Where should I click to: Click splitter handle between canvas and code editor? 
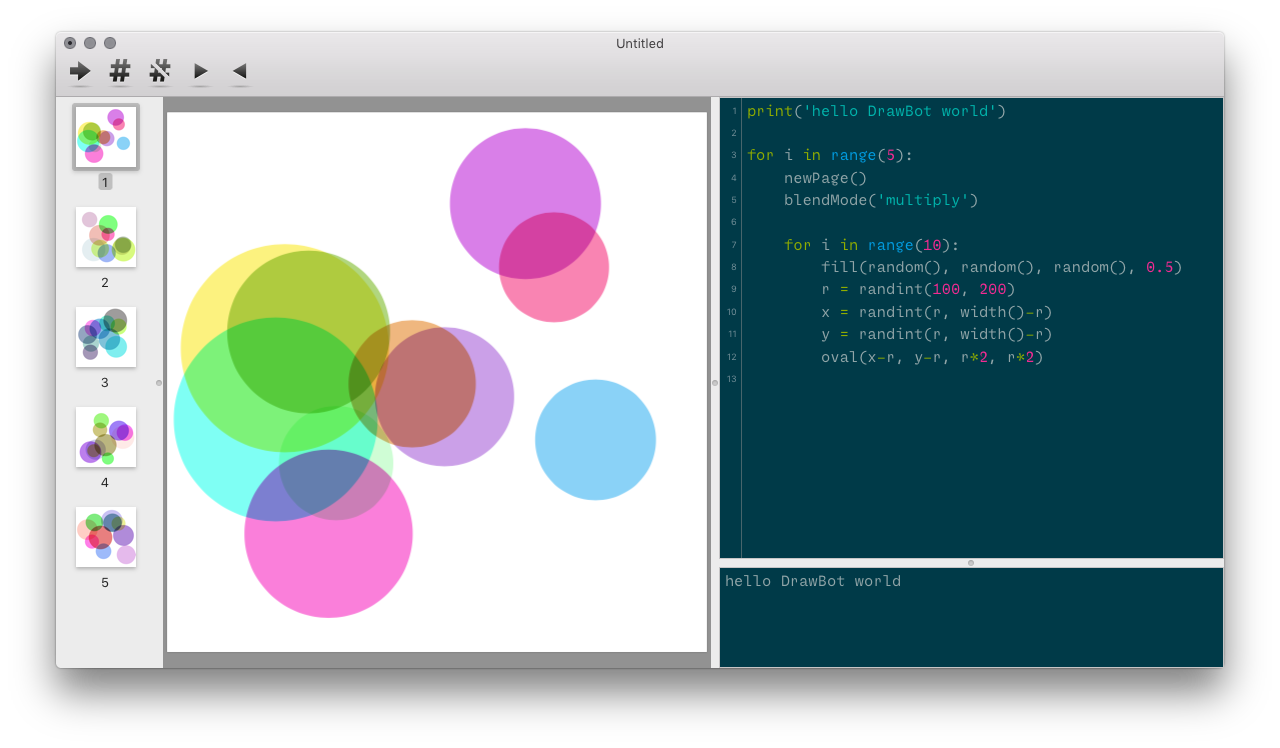point(714,382)
